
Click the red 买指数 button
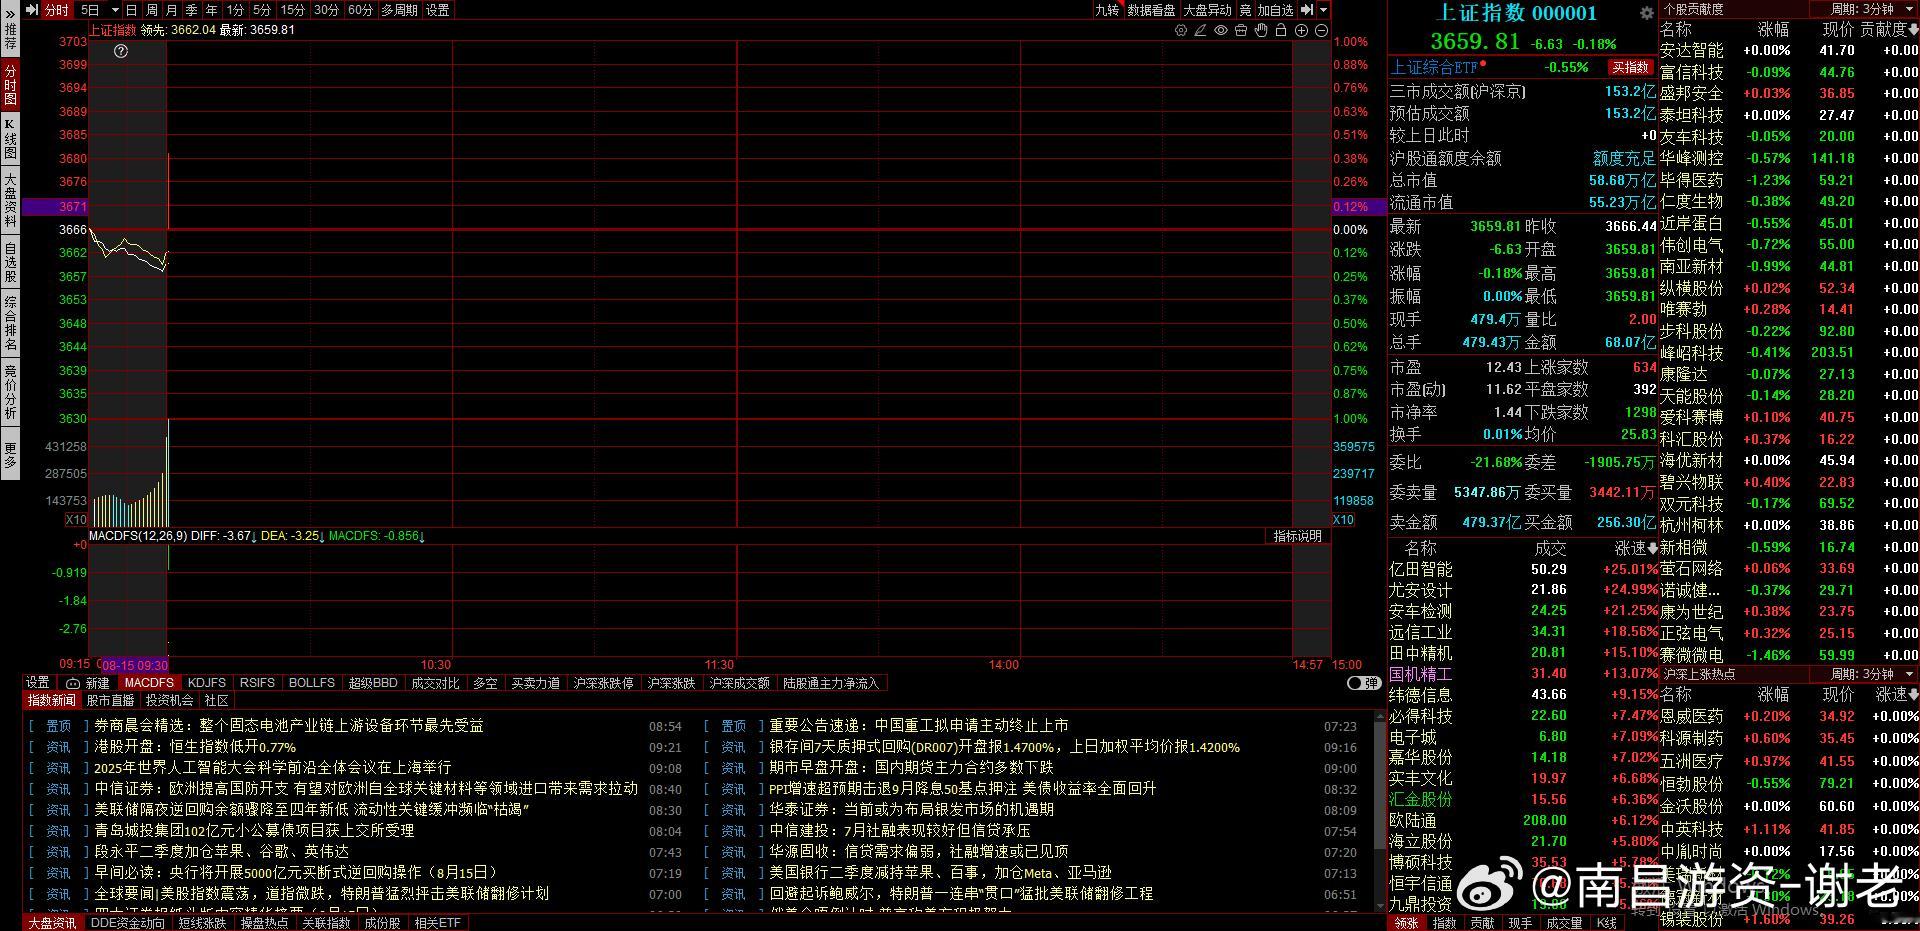(1630, 67)
